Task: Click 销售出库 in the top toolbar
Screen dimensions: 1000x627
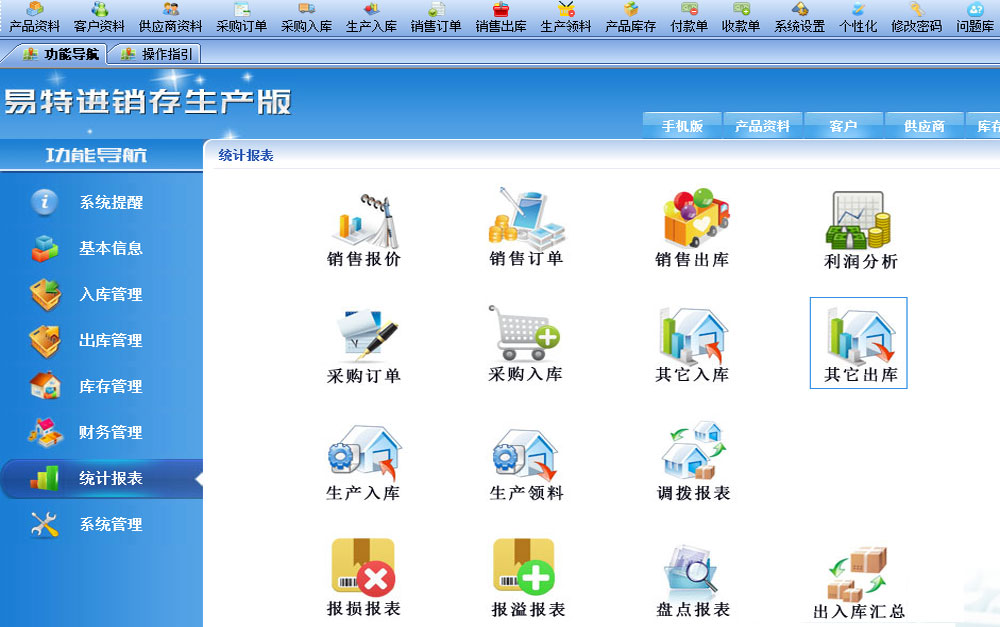Action: [501, 18]
